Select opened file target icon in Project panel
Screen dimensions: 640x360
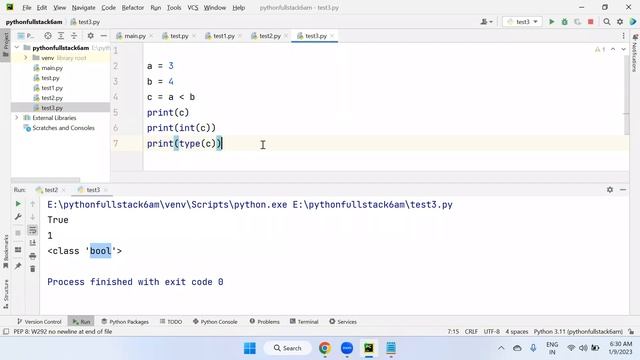click(x=48, y=36)
